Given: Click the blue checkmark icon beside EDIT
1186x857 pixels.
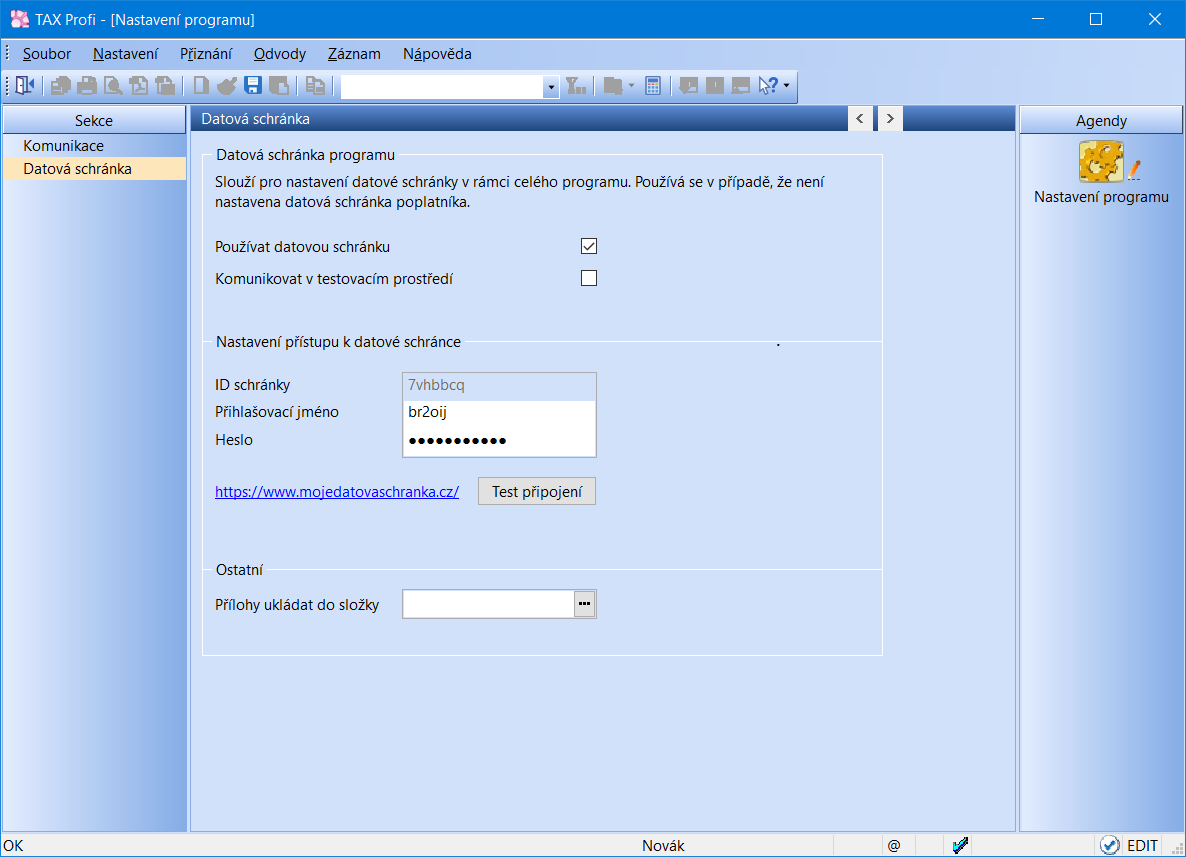Looking at the screenshot, I should [1109, 845].
